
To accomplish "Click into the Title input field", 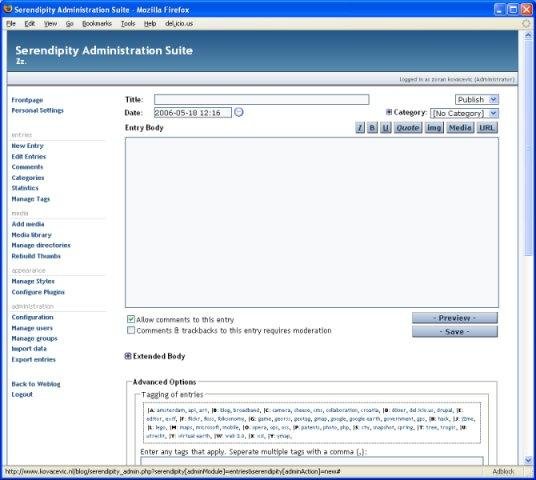I will pos(262,99).
